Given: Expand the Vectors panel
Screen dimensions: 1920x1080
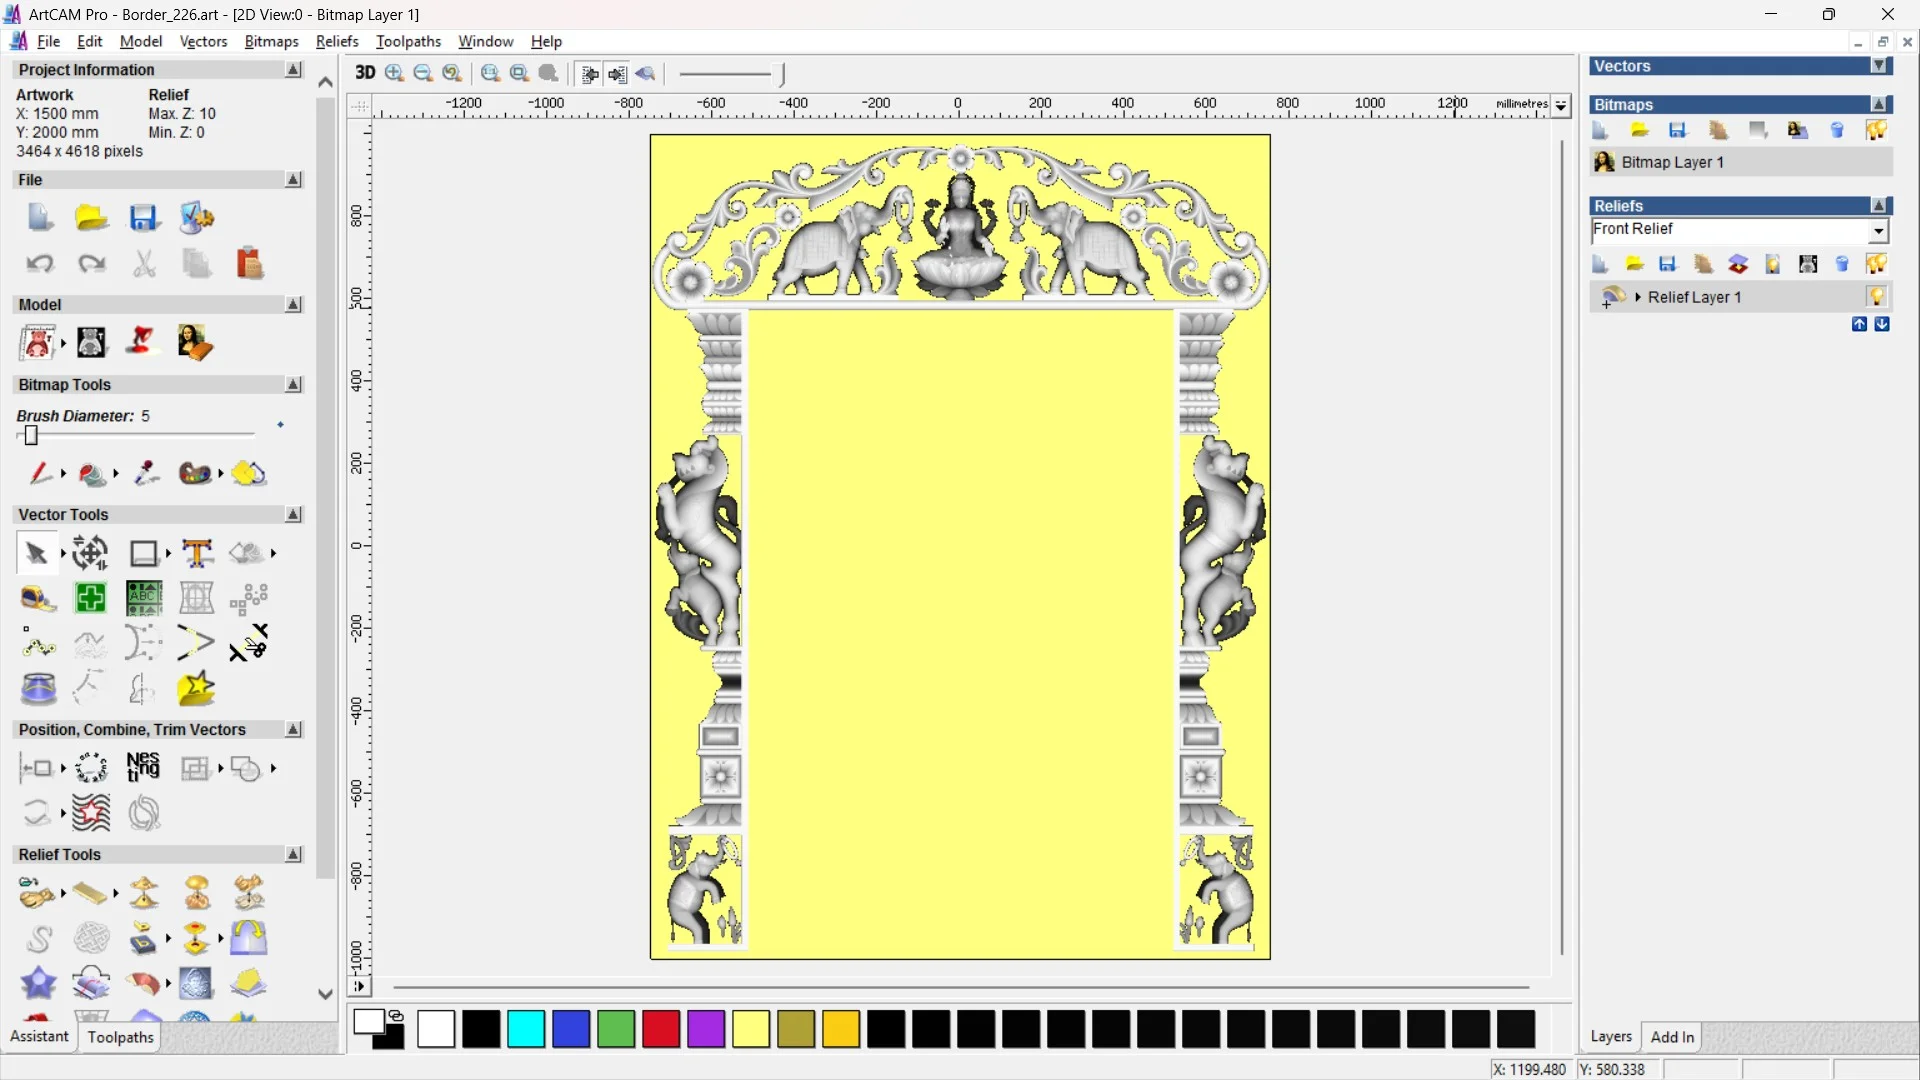Looking at the screenshot, I should click(x=1879, y=66).
